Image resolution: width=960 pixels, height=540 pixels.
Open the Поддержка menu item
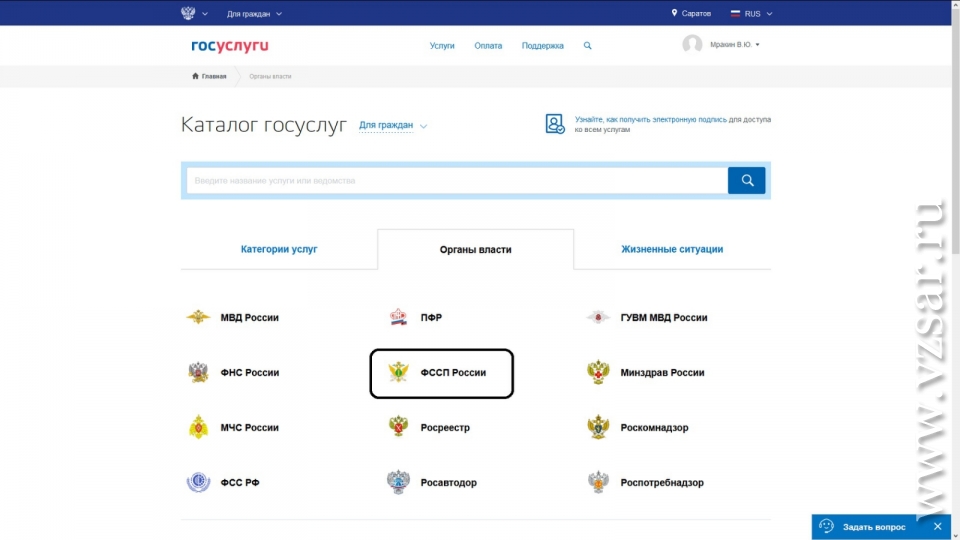[542, 45]
